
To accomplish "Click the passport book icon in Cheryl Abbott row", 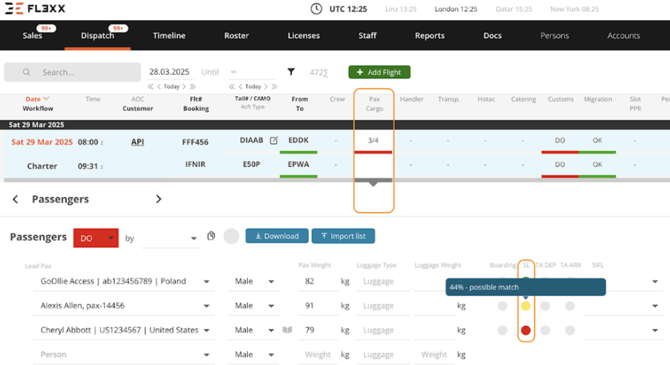I will pyautogui.click(x=288, y=330).
